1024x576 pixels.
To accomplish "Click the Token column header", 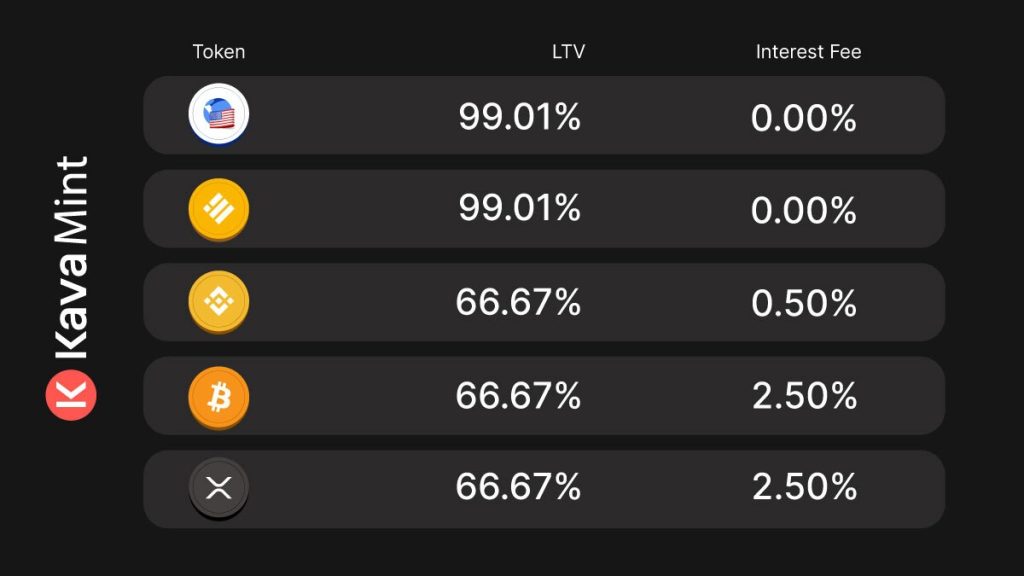I will (x=219, y=52).
